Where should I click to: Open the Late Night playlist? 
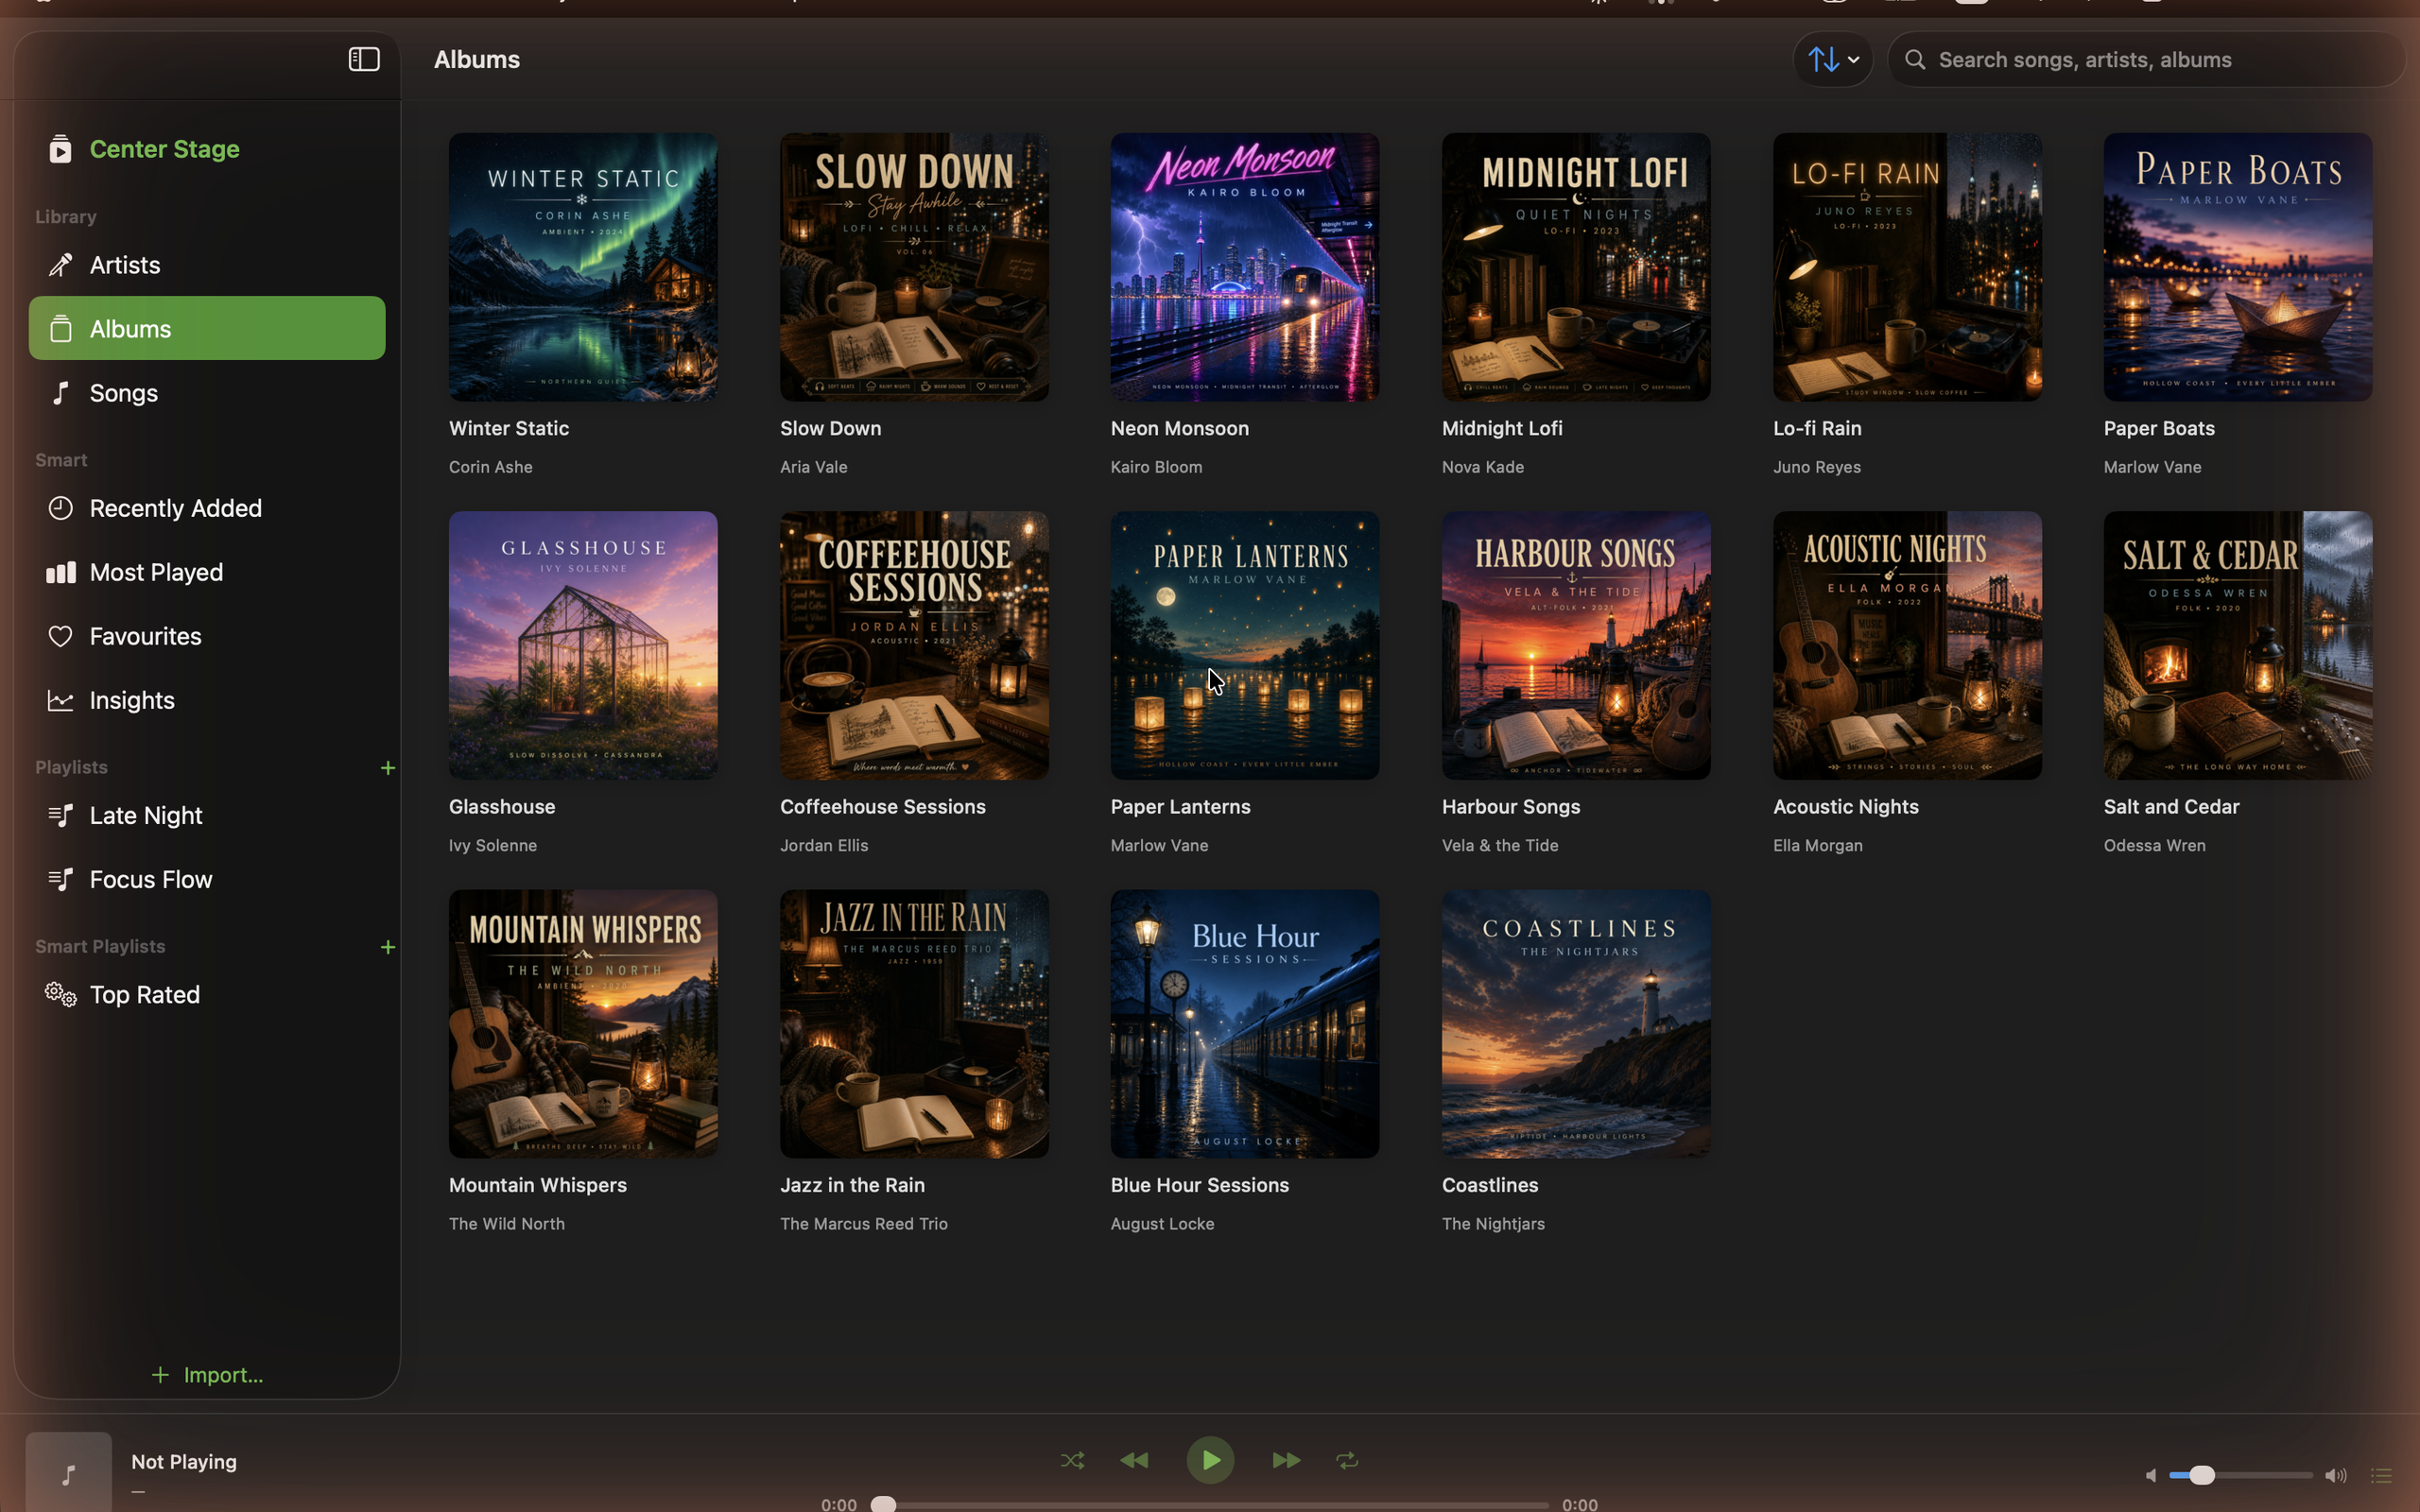click(207, 815)
